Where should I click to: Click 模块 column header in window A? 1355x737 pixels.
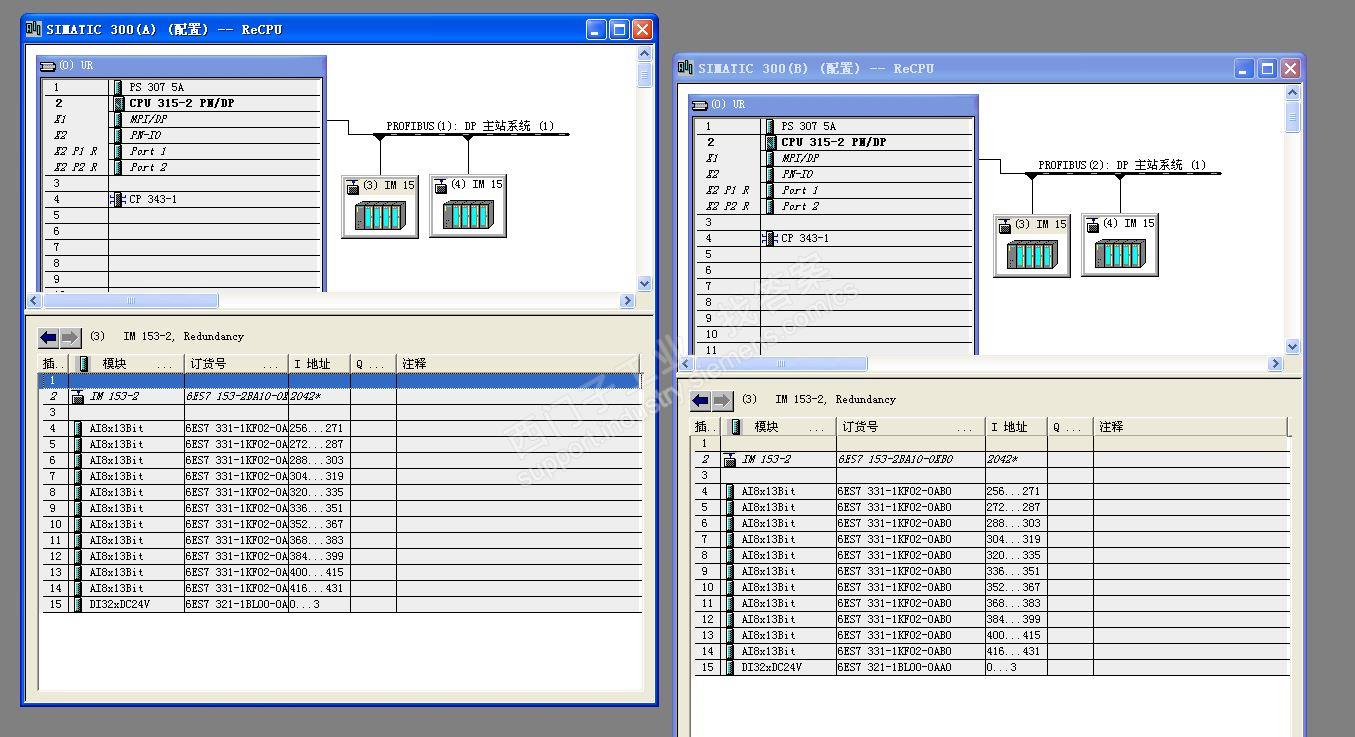(126, 364)
